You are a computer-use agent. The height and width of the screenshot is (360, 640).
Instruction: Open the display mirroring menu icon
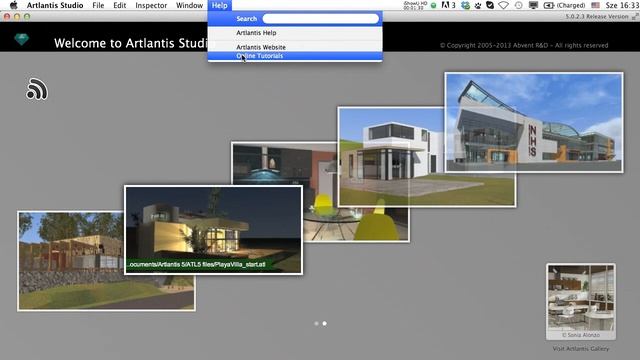pyautogui.click(x=533, y=5)
